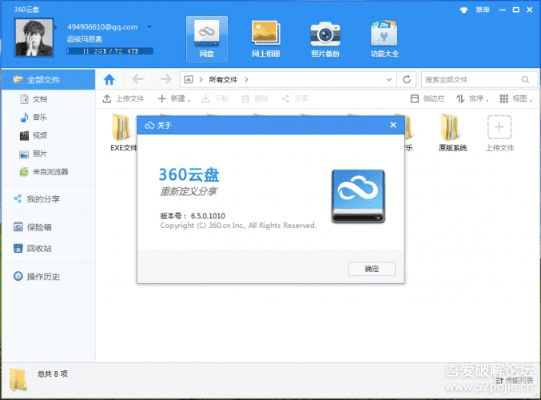This screenshot has height=400, width=541.
Task: Click the 上传文件 toolbar button
Action: point(123,99)
